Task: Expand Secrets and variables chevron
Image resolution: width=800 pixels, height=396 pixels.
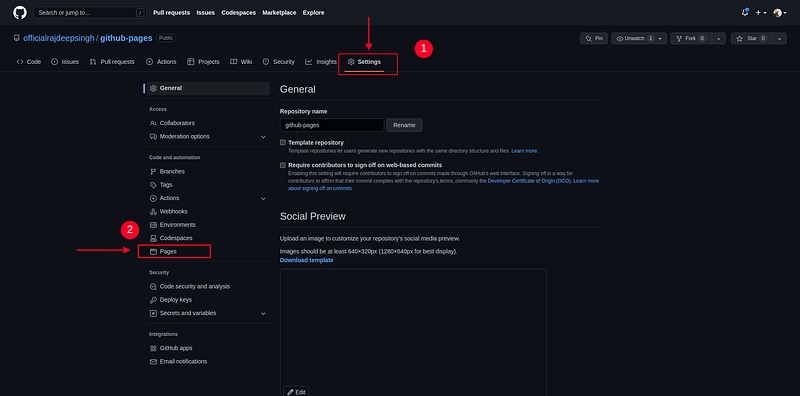Action: tap(263, 313)
